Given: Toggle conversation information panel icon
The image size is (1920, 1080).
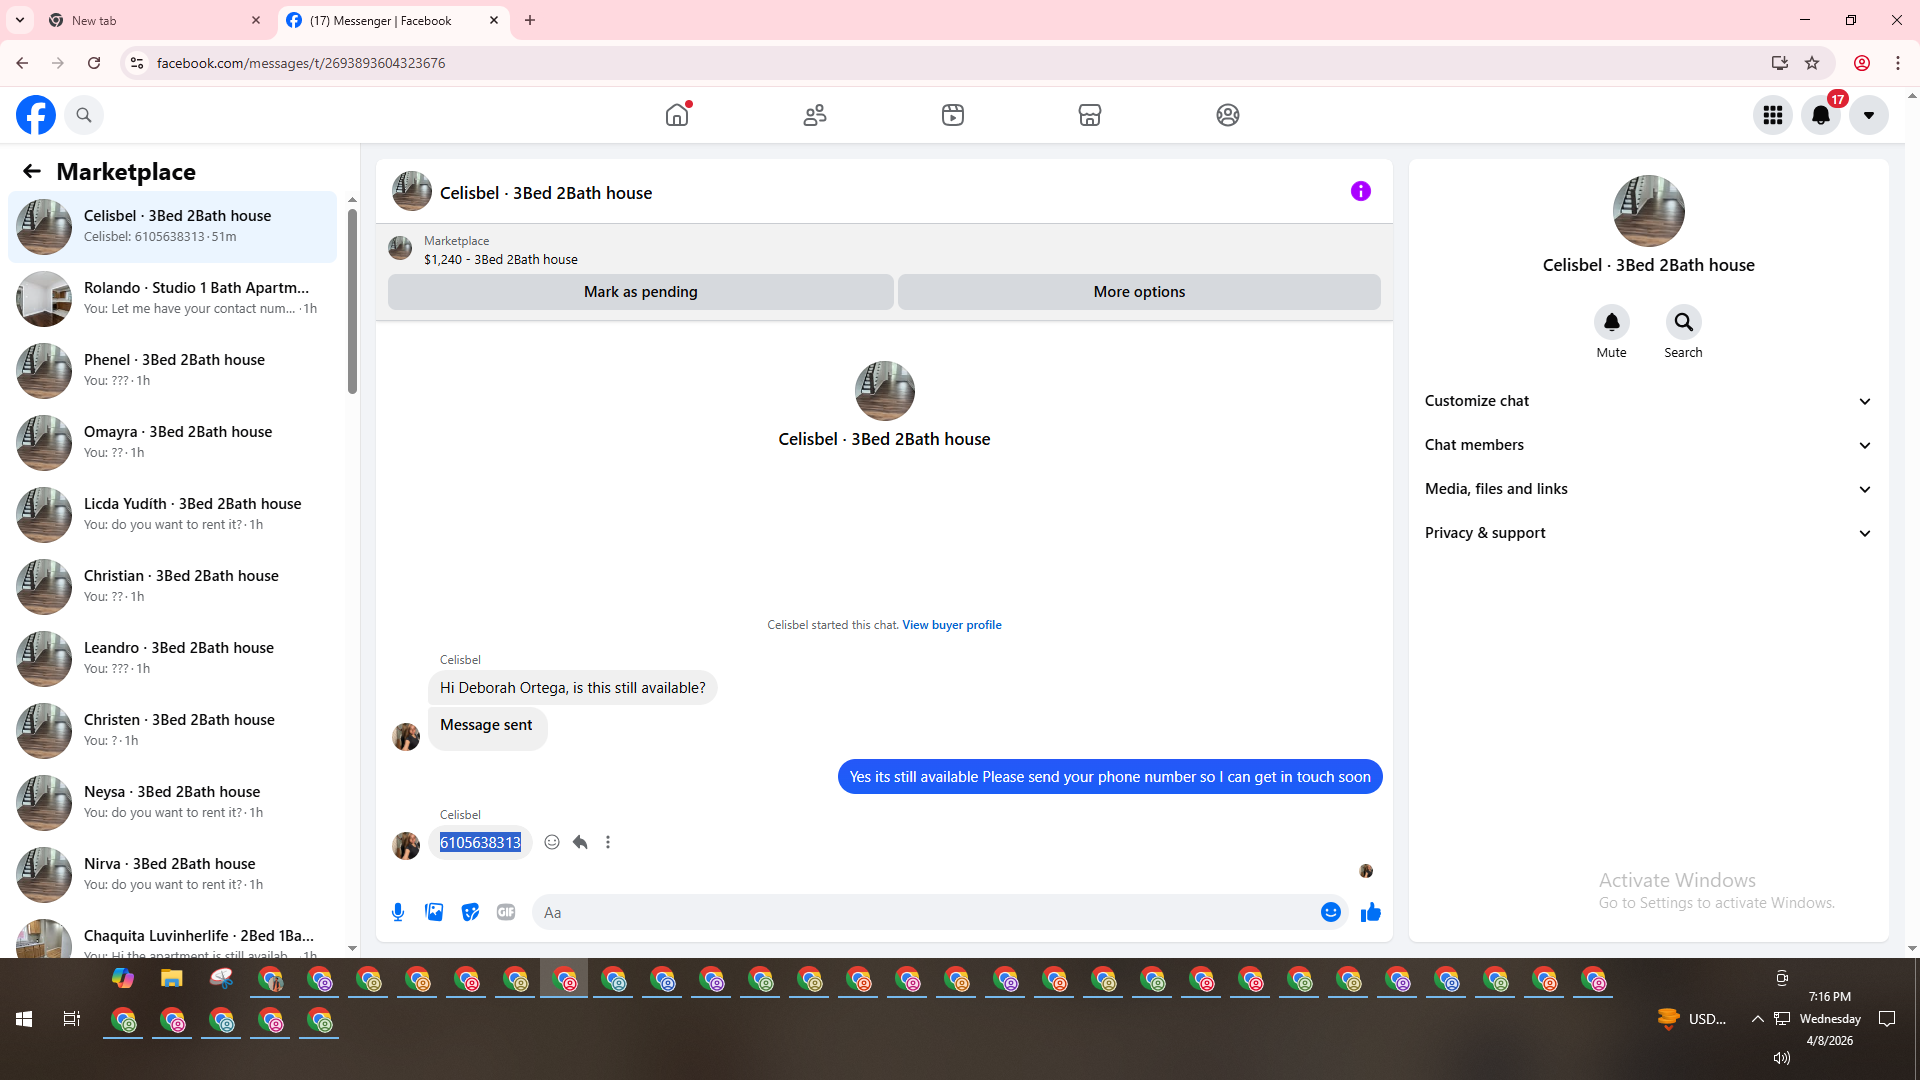Looking at the screenshot, I should [1360, 191].
